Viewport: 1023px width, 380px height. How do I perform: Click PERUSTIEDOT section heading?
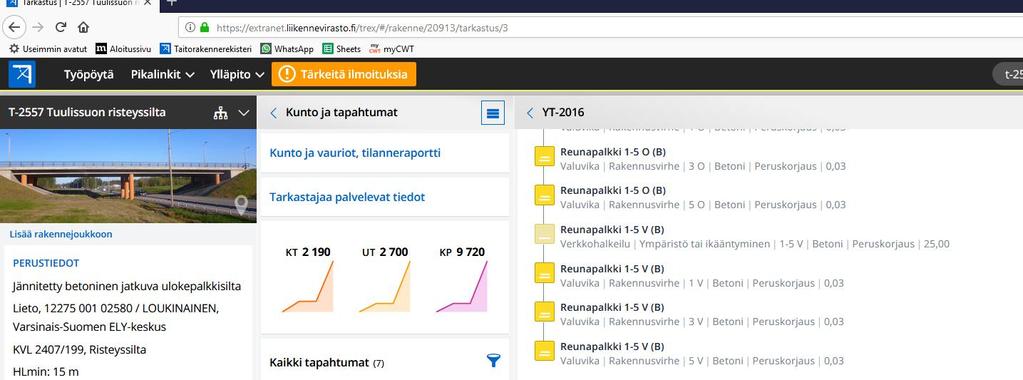46,263
